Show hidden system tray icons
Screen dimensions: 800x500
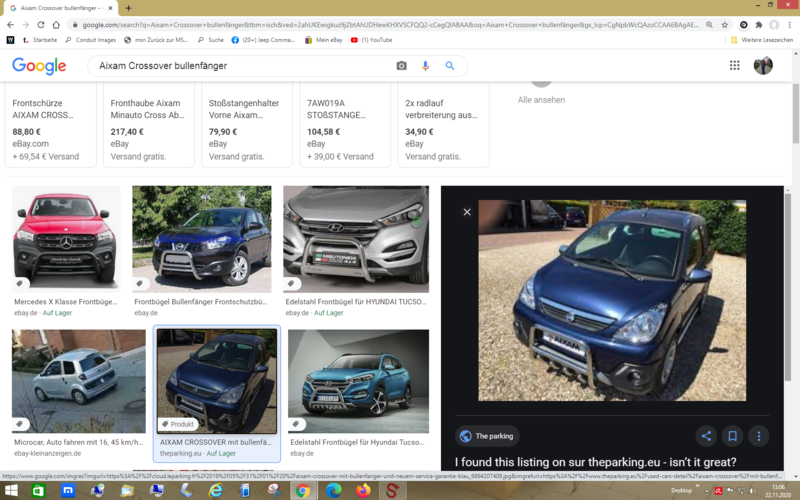(707, 491)
